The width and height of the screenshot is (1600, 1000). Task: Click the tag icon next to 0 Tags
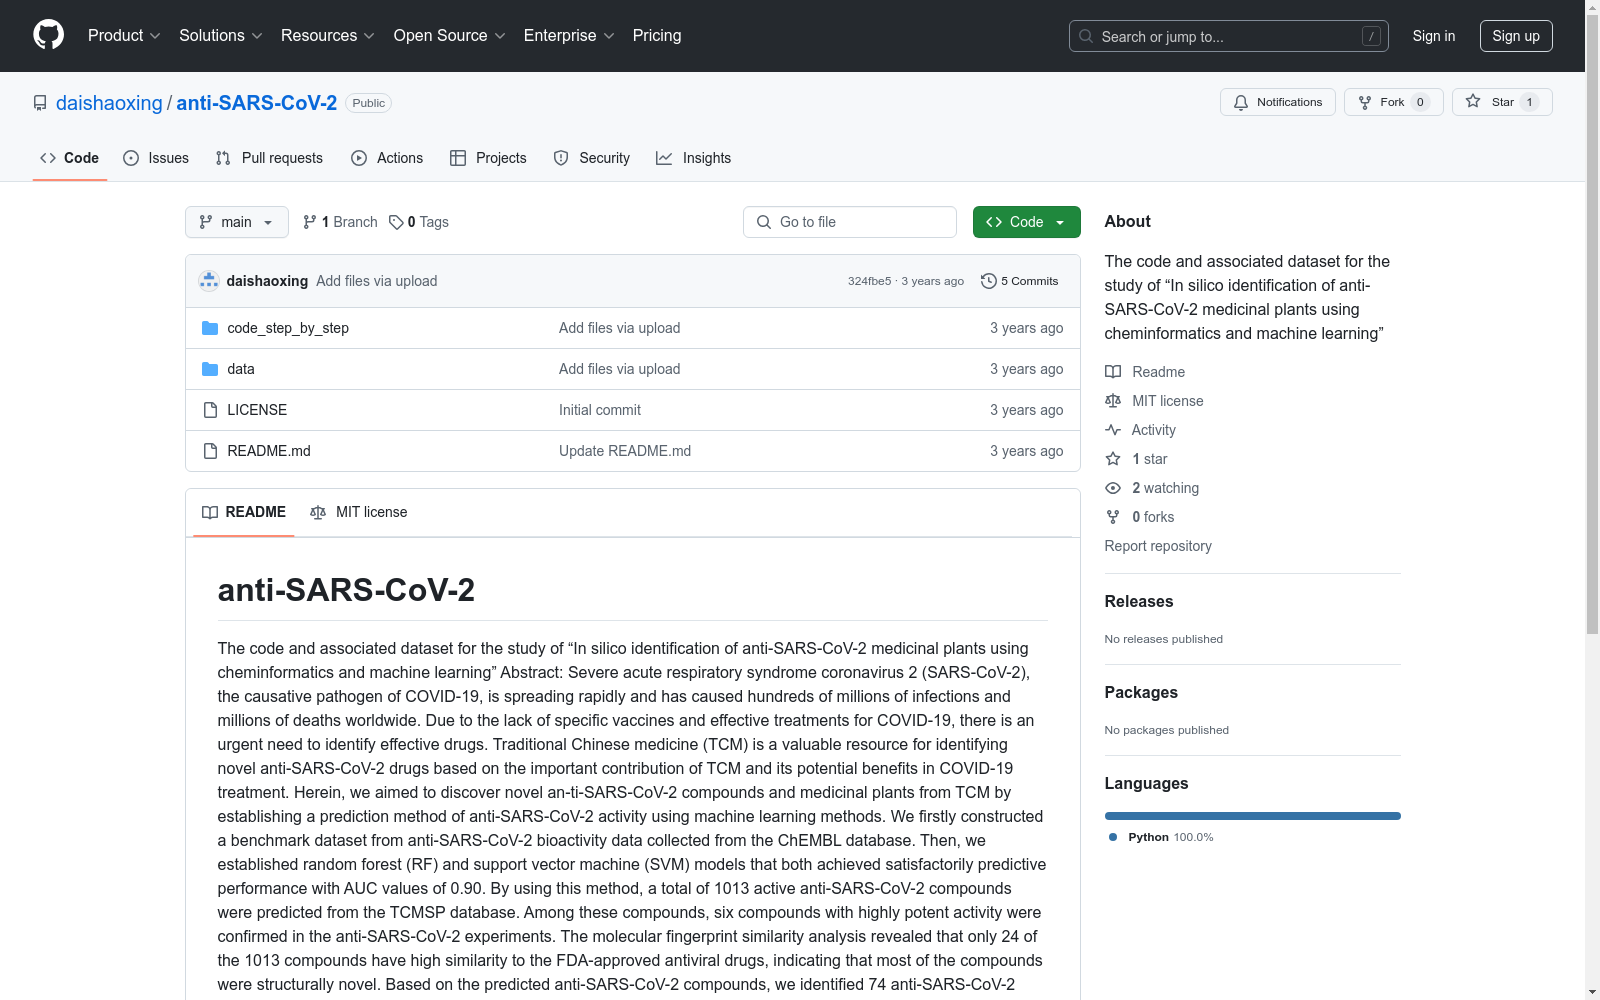pyautogui.click(x=396, y=222)
